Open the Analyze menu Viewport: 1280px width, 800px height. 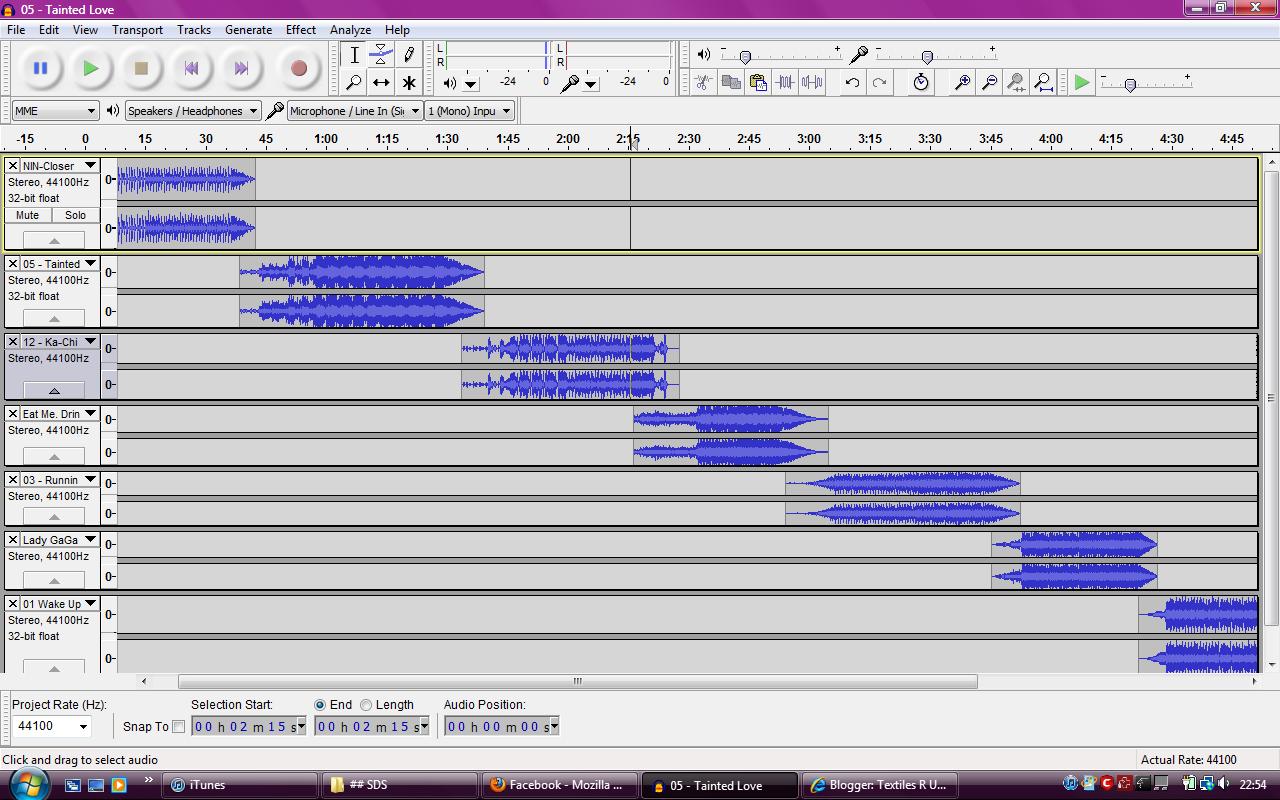pyautogui.click(x=350, y=29)
